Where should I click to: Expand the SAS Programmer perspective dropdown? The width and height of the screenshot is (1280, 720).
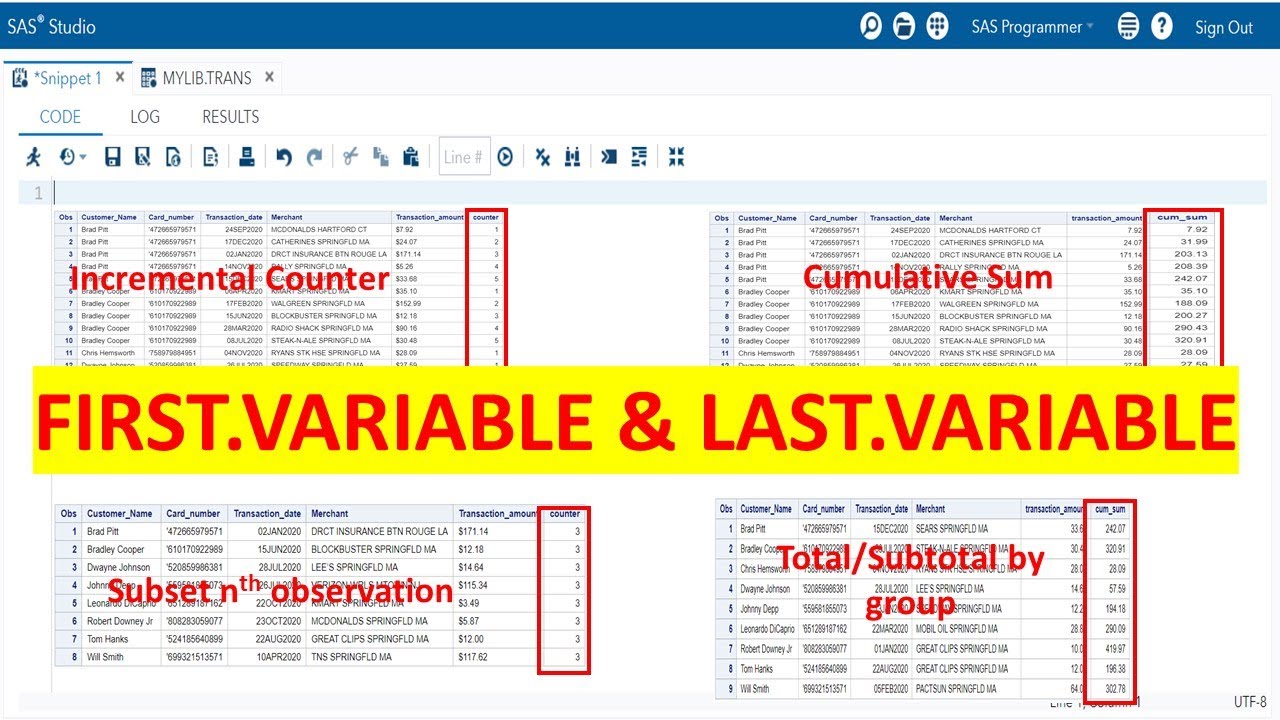coord(1033,27)
